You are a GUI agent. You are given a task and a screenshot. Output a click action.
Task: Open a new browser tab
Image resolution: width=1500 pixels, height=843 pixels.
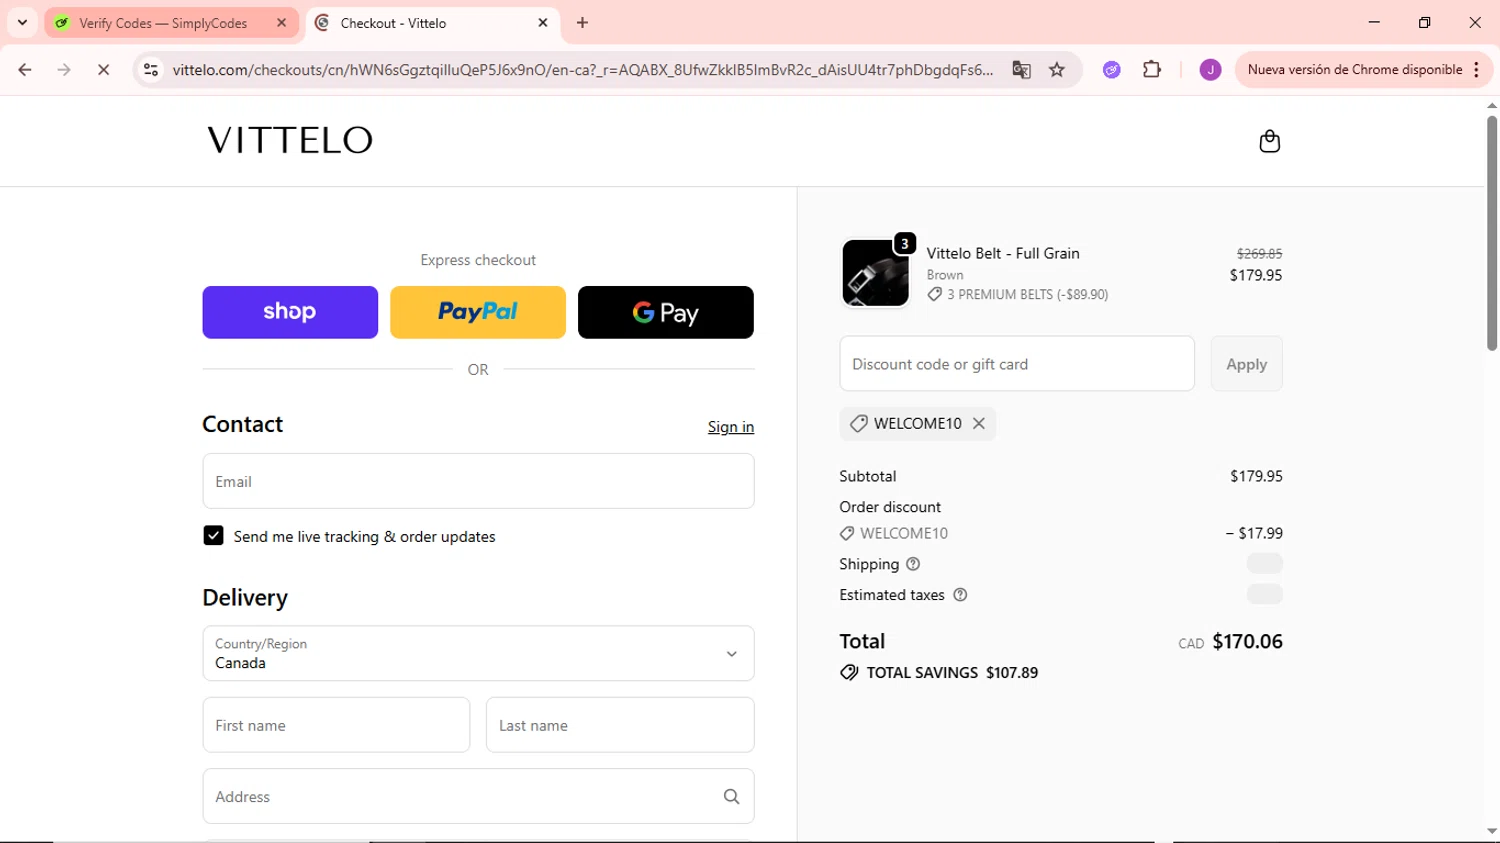pyautogui.click(x=583, y=22)
